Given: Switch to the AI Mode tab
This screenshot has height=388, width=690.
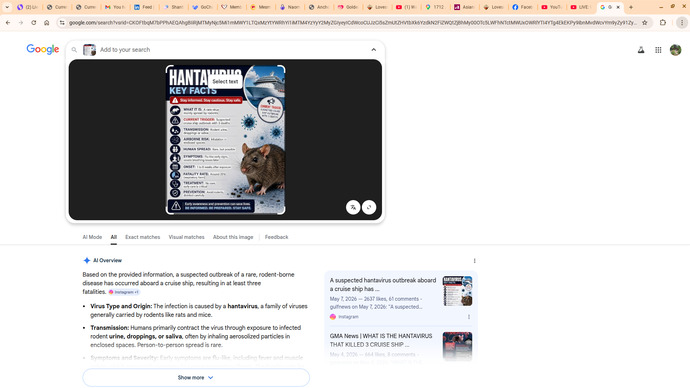Looking at the screenshot, I should pyautogui.click(x=92, y=237).
